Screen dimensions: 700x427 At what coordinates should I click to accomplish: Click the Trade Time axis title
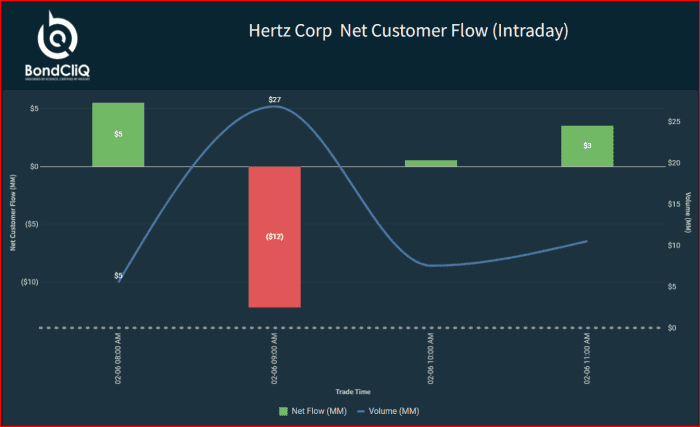pyautogui.click(x=353, y=392)
